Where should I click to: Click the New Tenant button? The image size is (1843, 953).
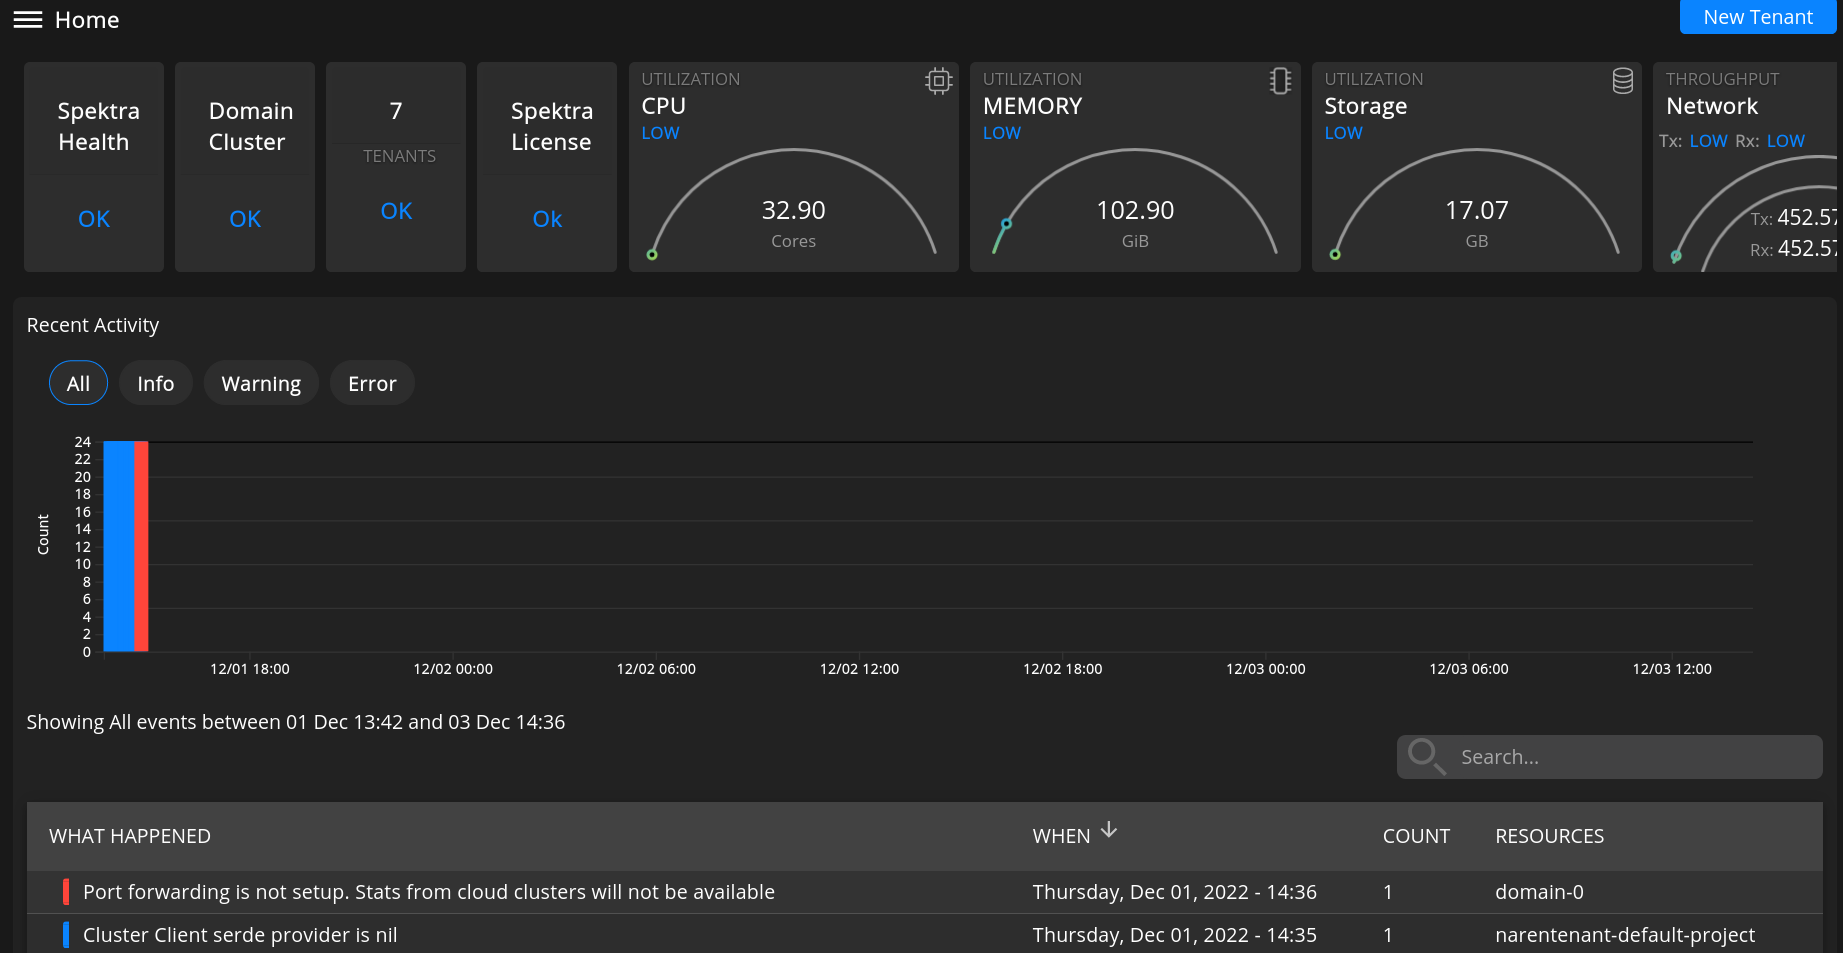coord(1757,17)
